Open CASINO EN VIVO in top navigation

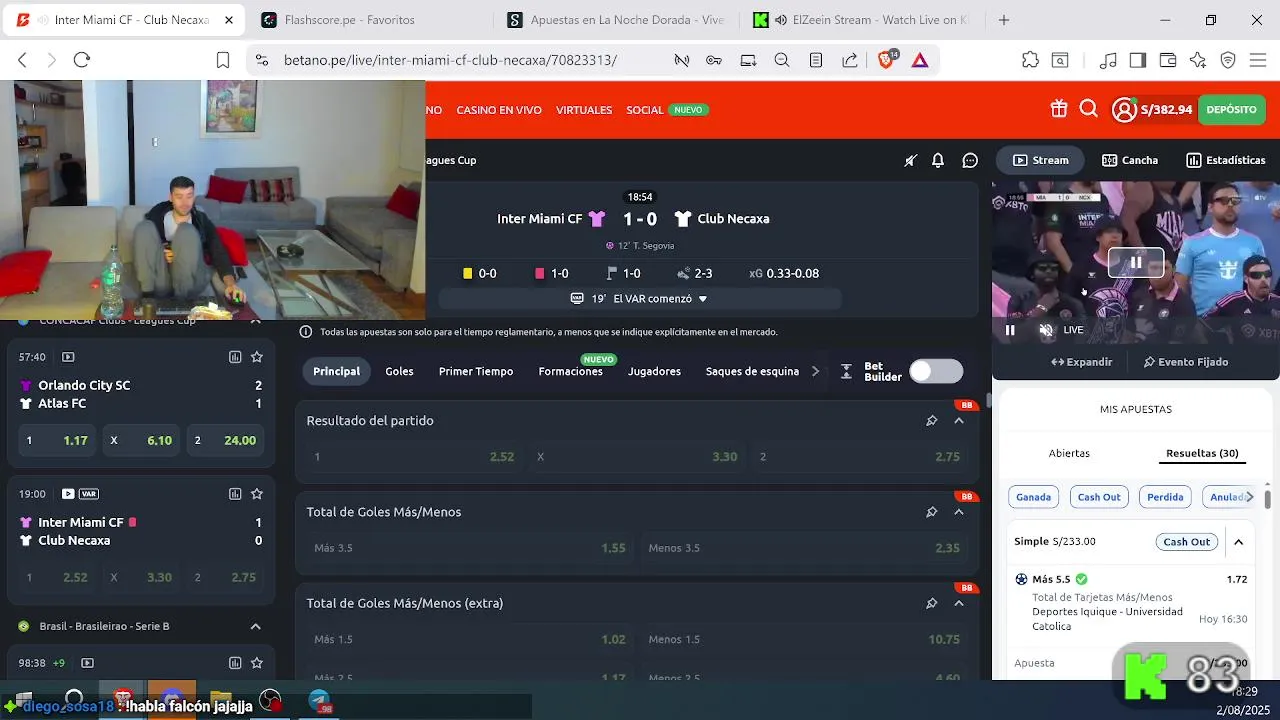pos(499,110)
